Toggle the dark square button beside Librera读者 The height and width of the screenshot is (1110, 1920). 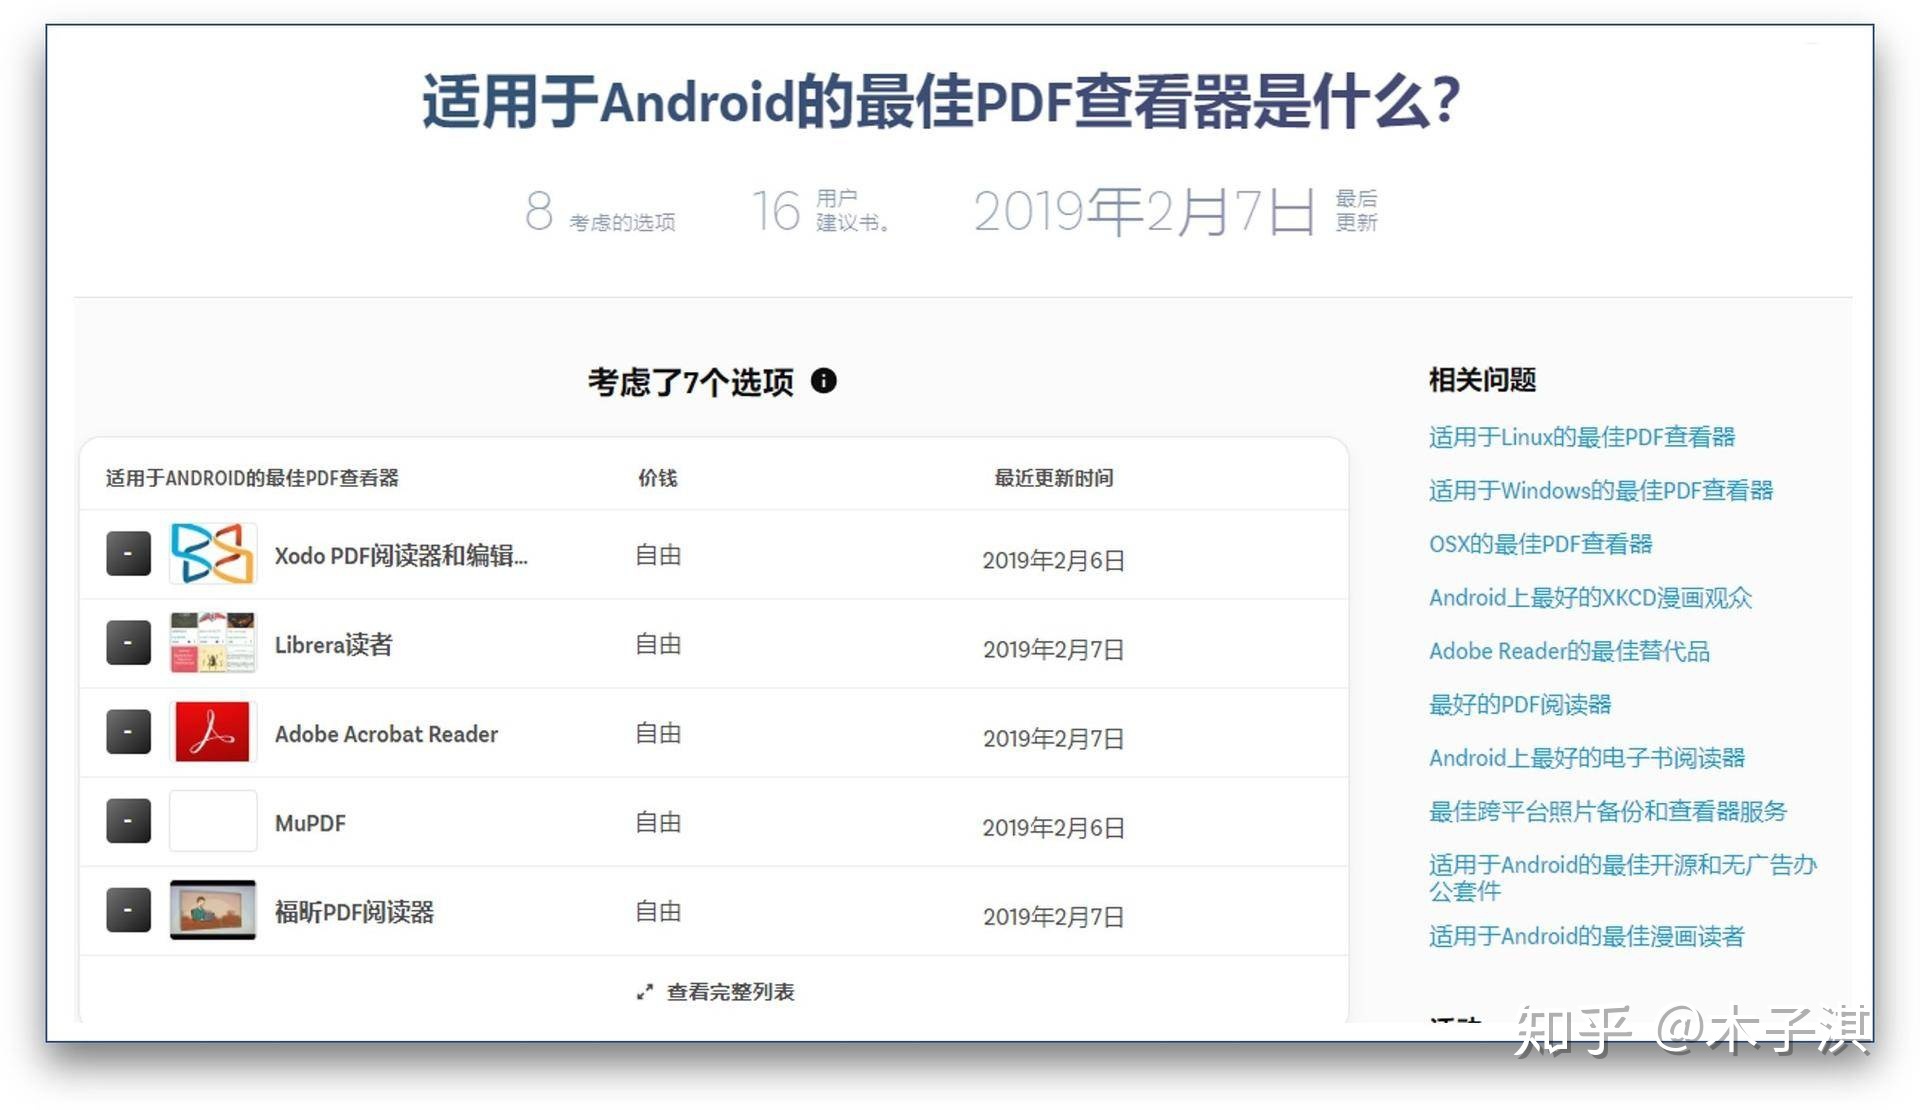128,642
